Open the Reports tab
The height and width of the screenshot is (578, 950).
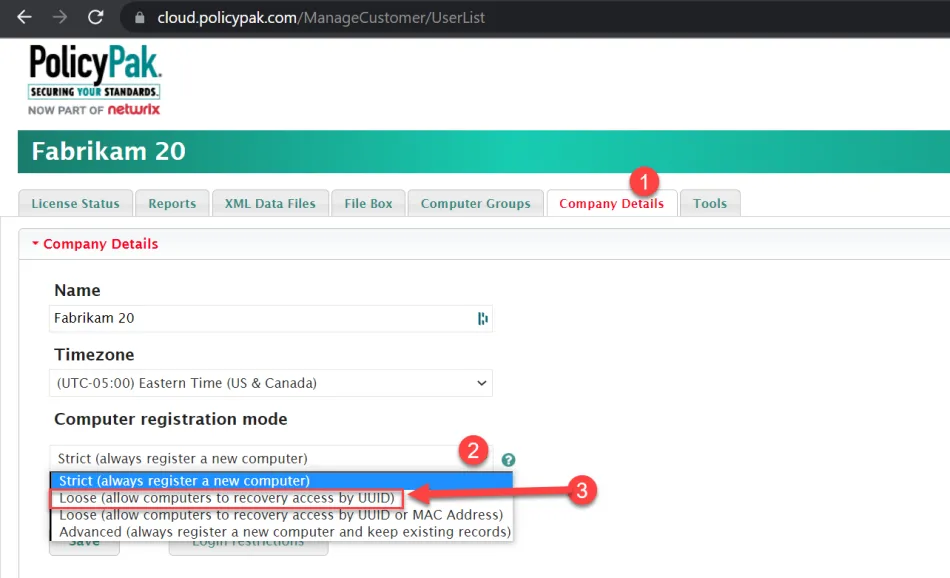[172, 203]
